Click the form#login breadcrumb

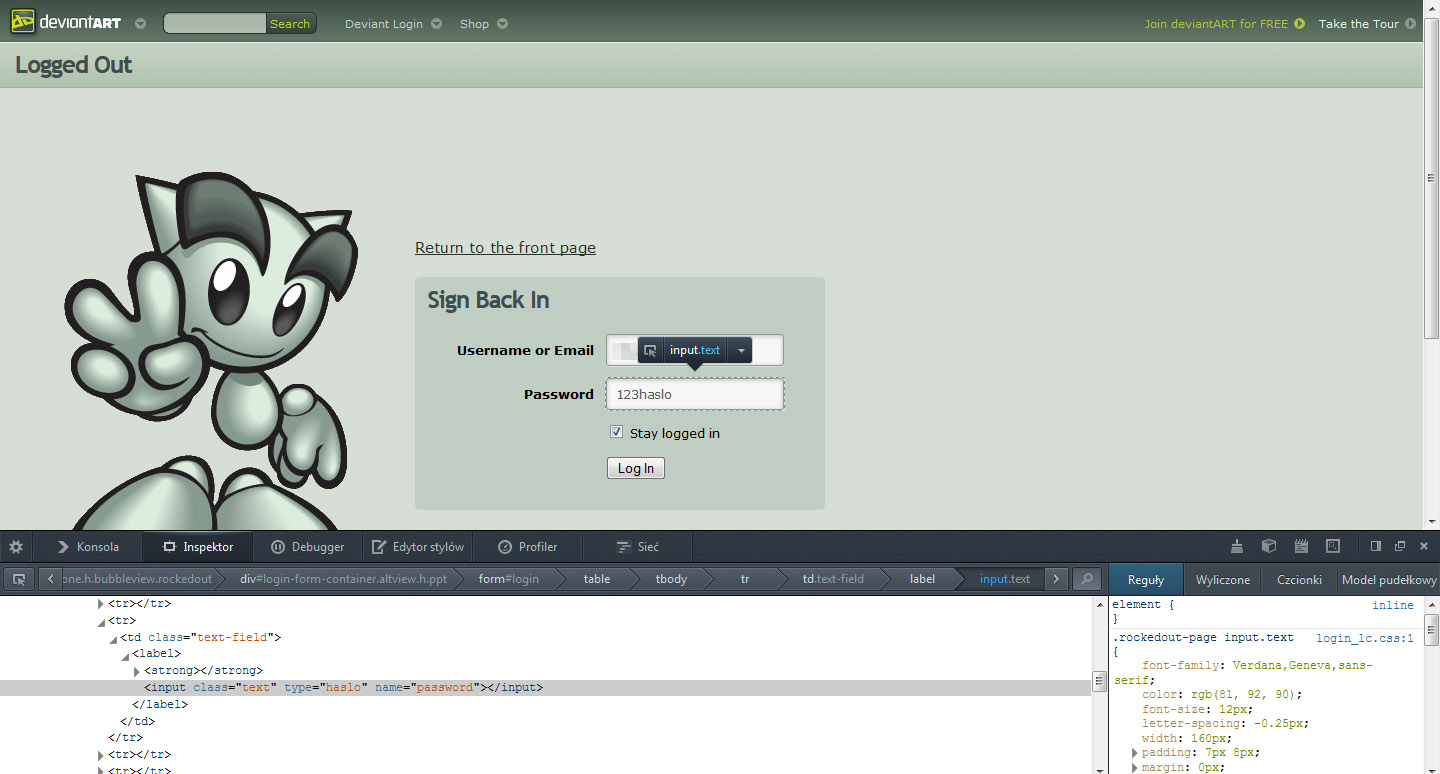pyautogui.click(x=509, y=579)
